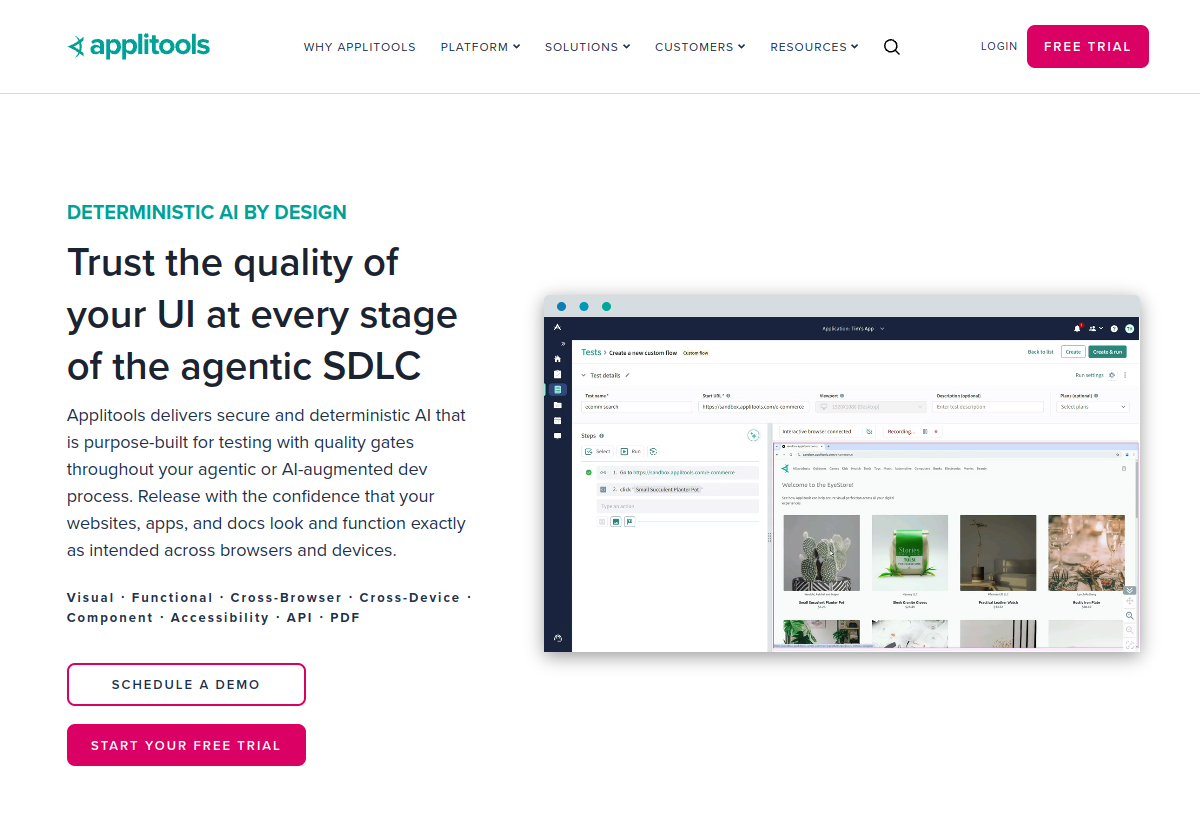
Task: Click the Practical Leather Watch thumbnail
Action: (x=998, y=552)
